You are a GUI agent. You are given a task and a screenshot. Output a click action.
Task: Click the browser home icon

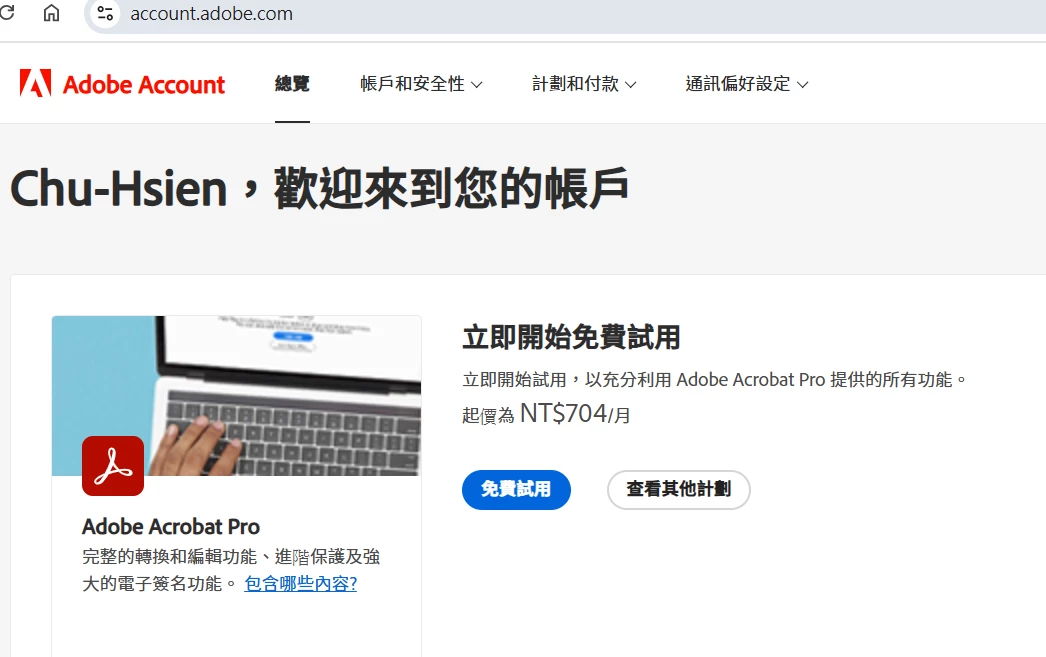click(x=51, y=13)
